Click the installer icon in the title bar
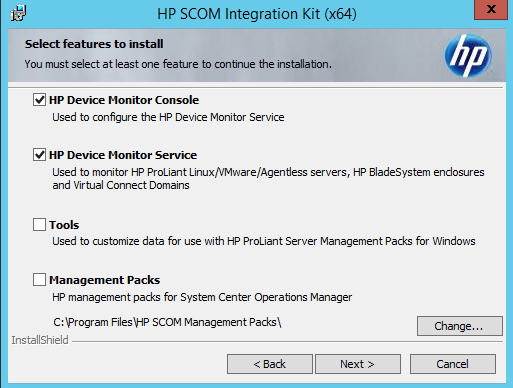Image resolution: width=513 pixels, height=388 pixels. pyautogui.click(x=18, y=13)
